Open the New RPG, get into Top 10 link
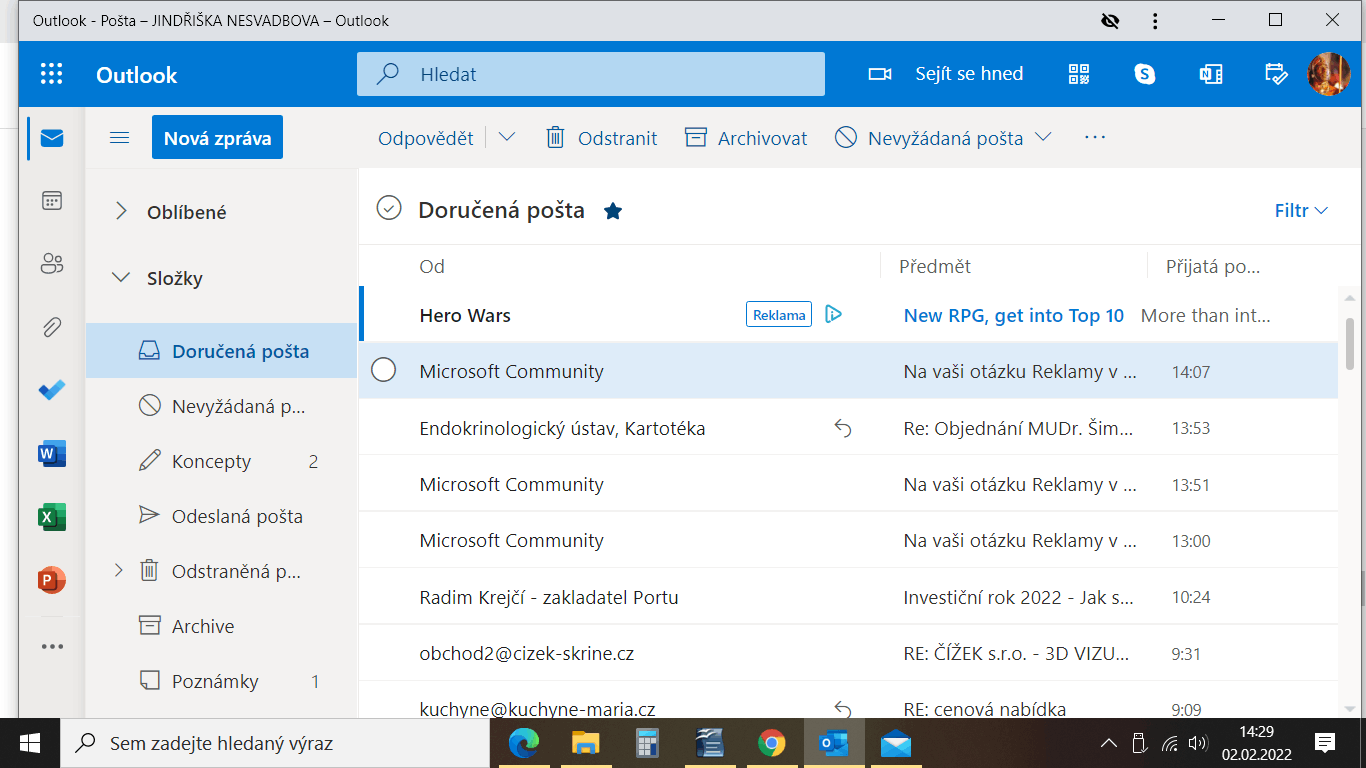1366x768 pixels. 1014,315
